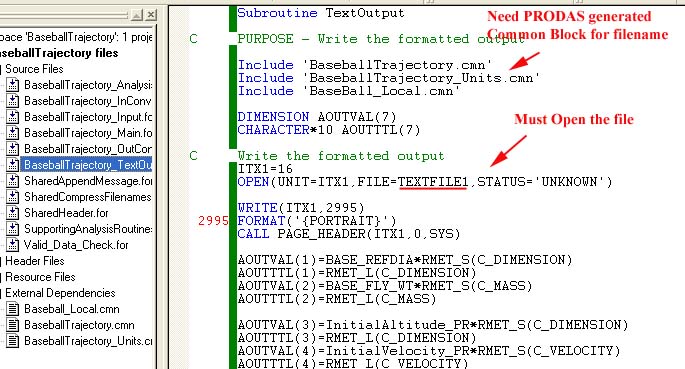Click SupportingAnalysisRoutines file icon
The height and width of the screenshot is (369, 685).
tap(13, 229)
